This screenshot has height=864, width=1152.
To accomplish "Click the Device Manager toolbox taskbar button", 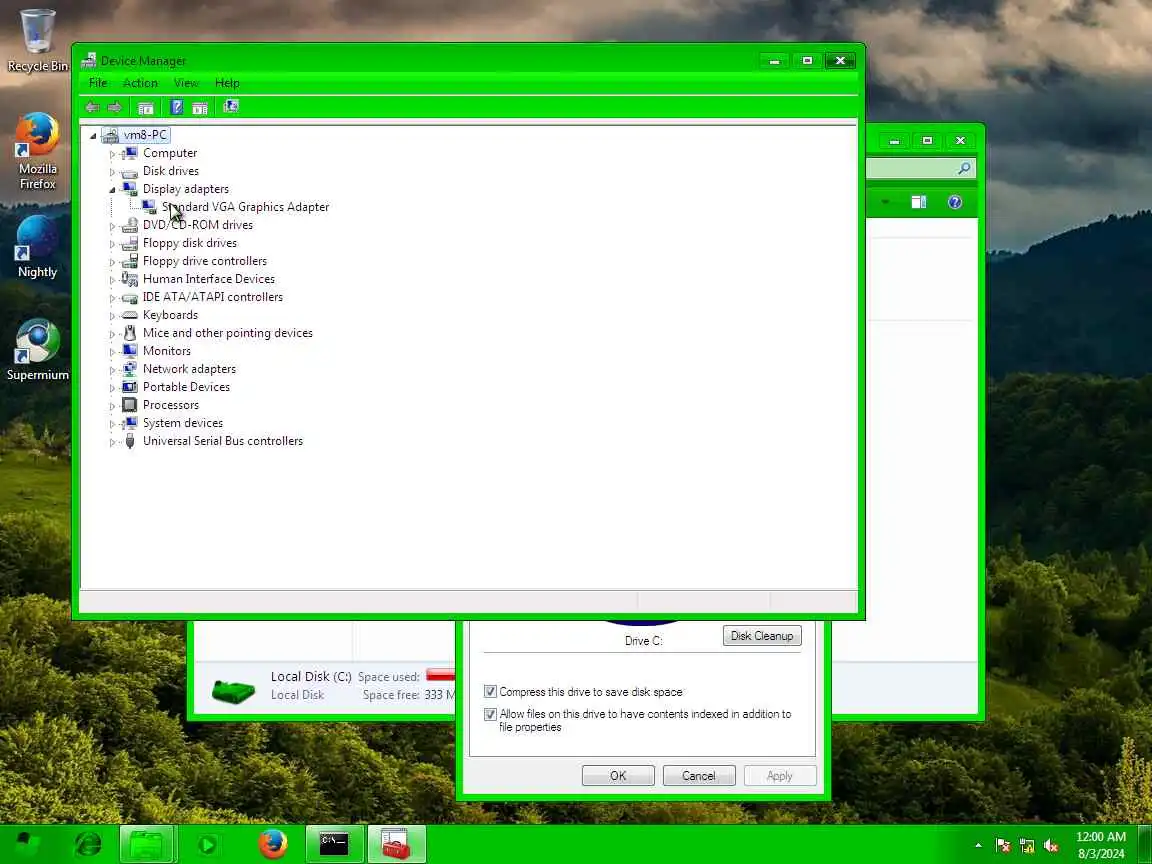I will 397,844.
